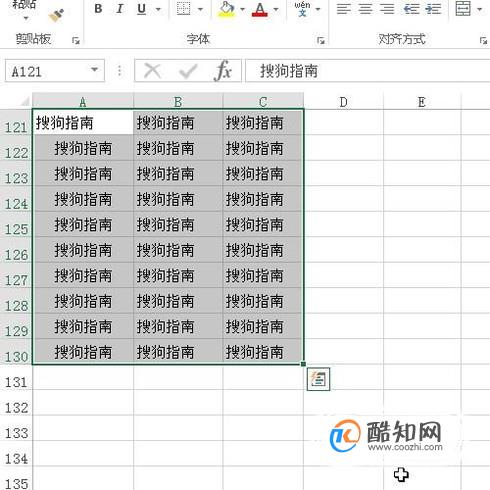490x490 pixels.
Task: Toggle Bold formatting button
Action: point(98,9)
